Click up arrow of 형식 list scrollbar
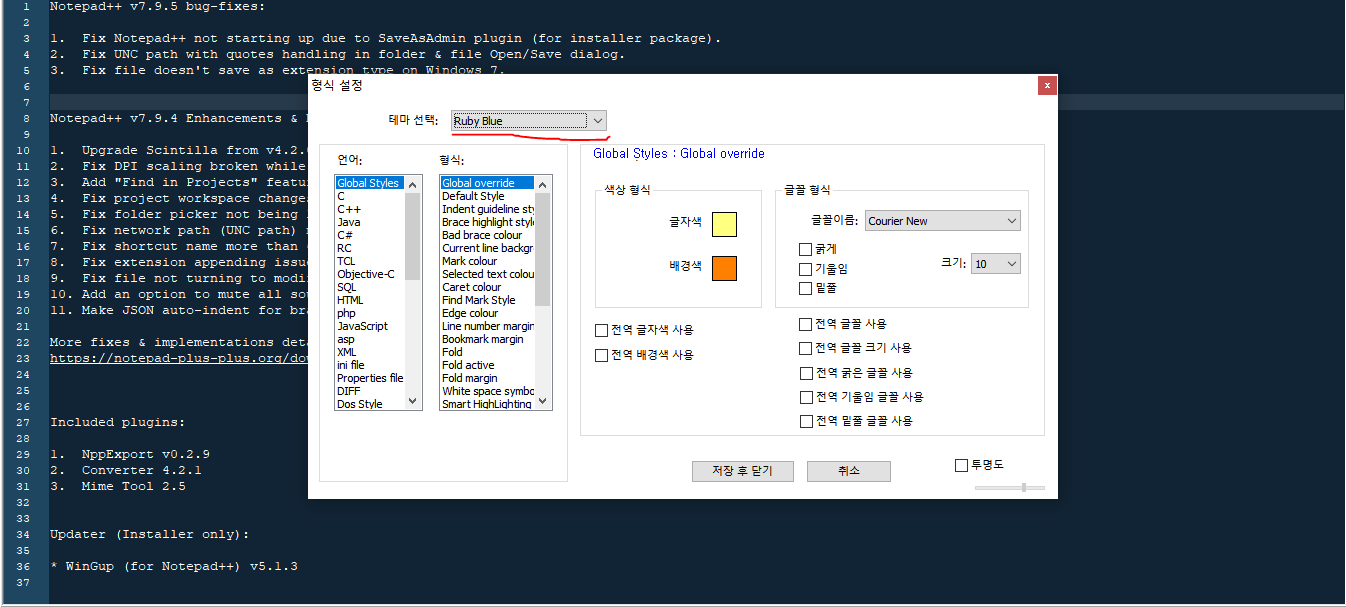1346x607 pixels. 543,184
